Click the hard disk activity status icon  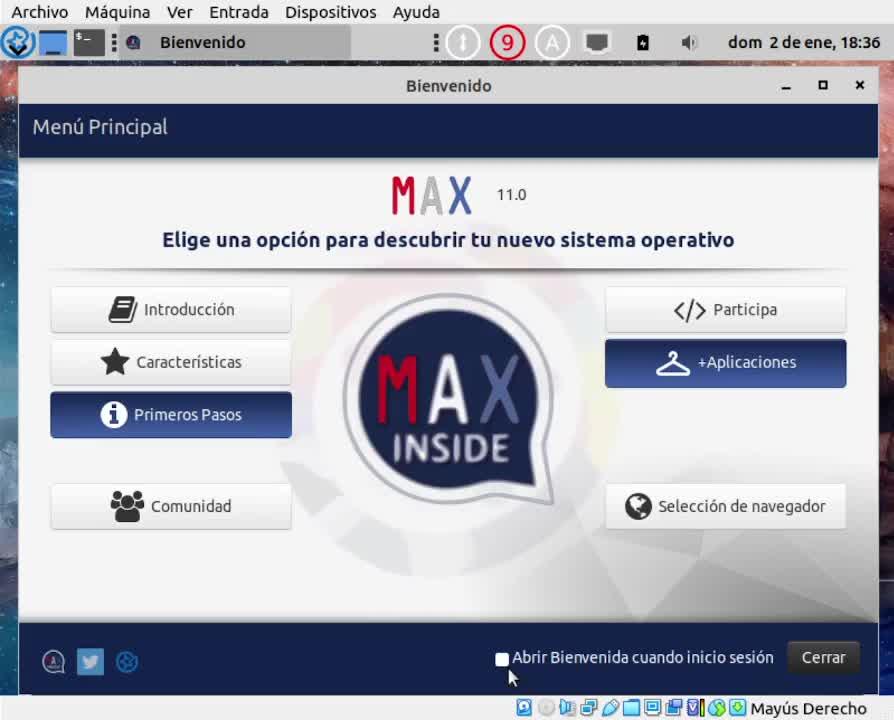tap(524, 708)
